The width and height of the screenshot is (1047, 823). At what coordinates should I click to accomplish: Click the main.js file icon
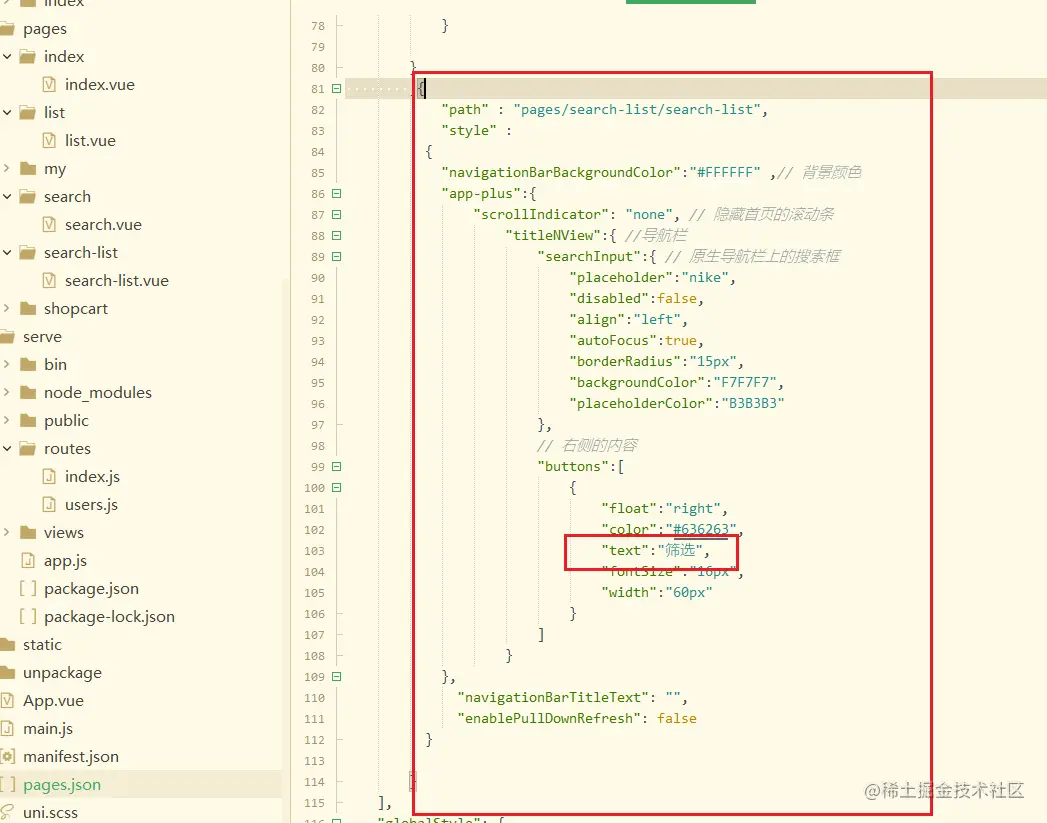[x=7, y=728]
